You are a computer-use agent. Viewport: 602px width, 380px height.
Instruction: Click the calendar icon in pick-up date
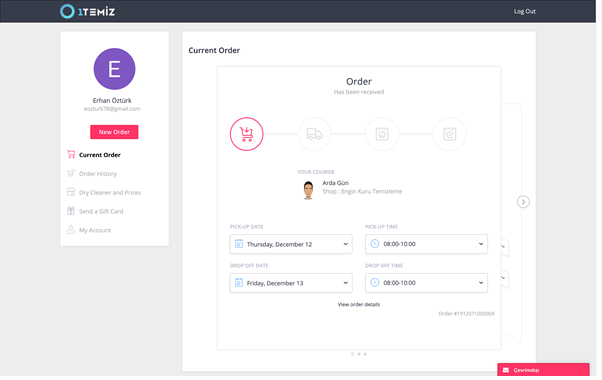tap(239, 244)
